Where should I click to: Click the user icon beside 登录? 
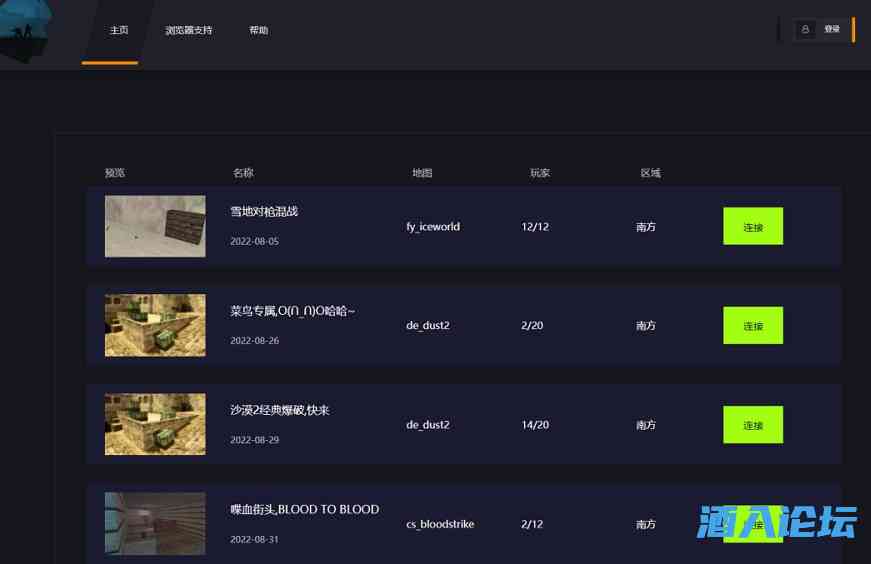coord(806,30)
